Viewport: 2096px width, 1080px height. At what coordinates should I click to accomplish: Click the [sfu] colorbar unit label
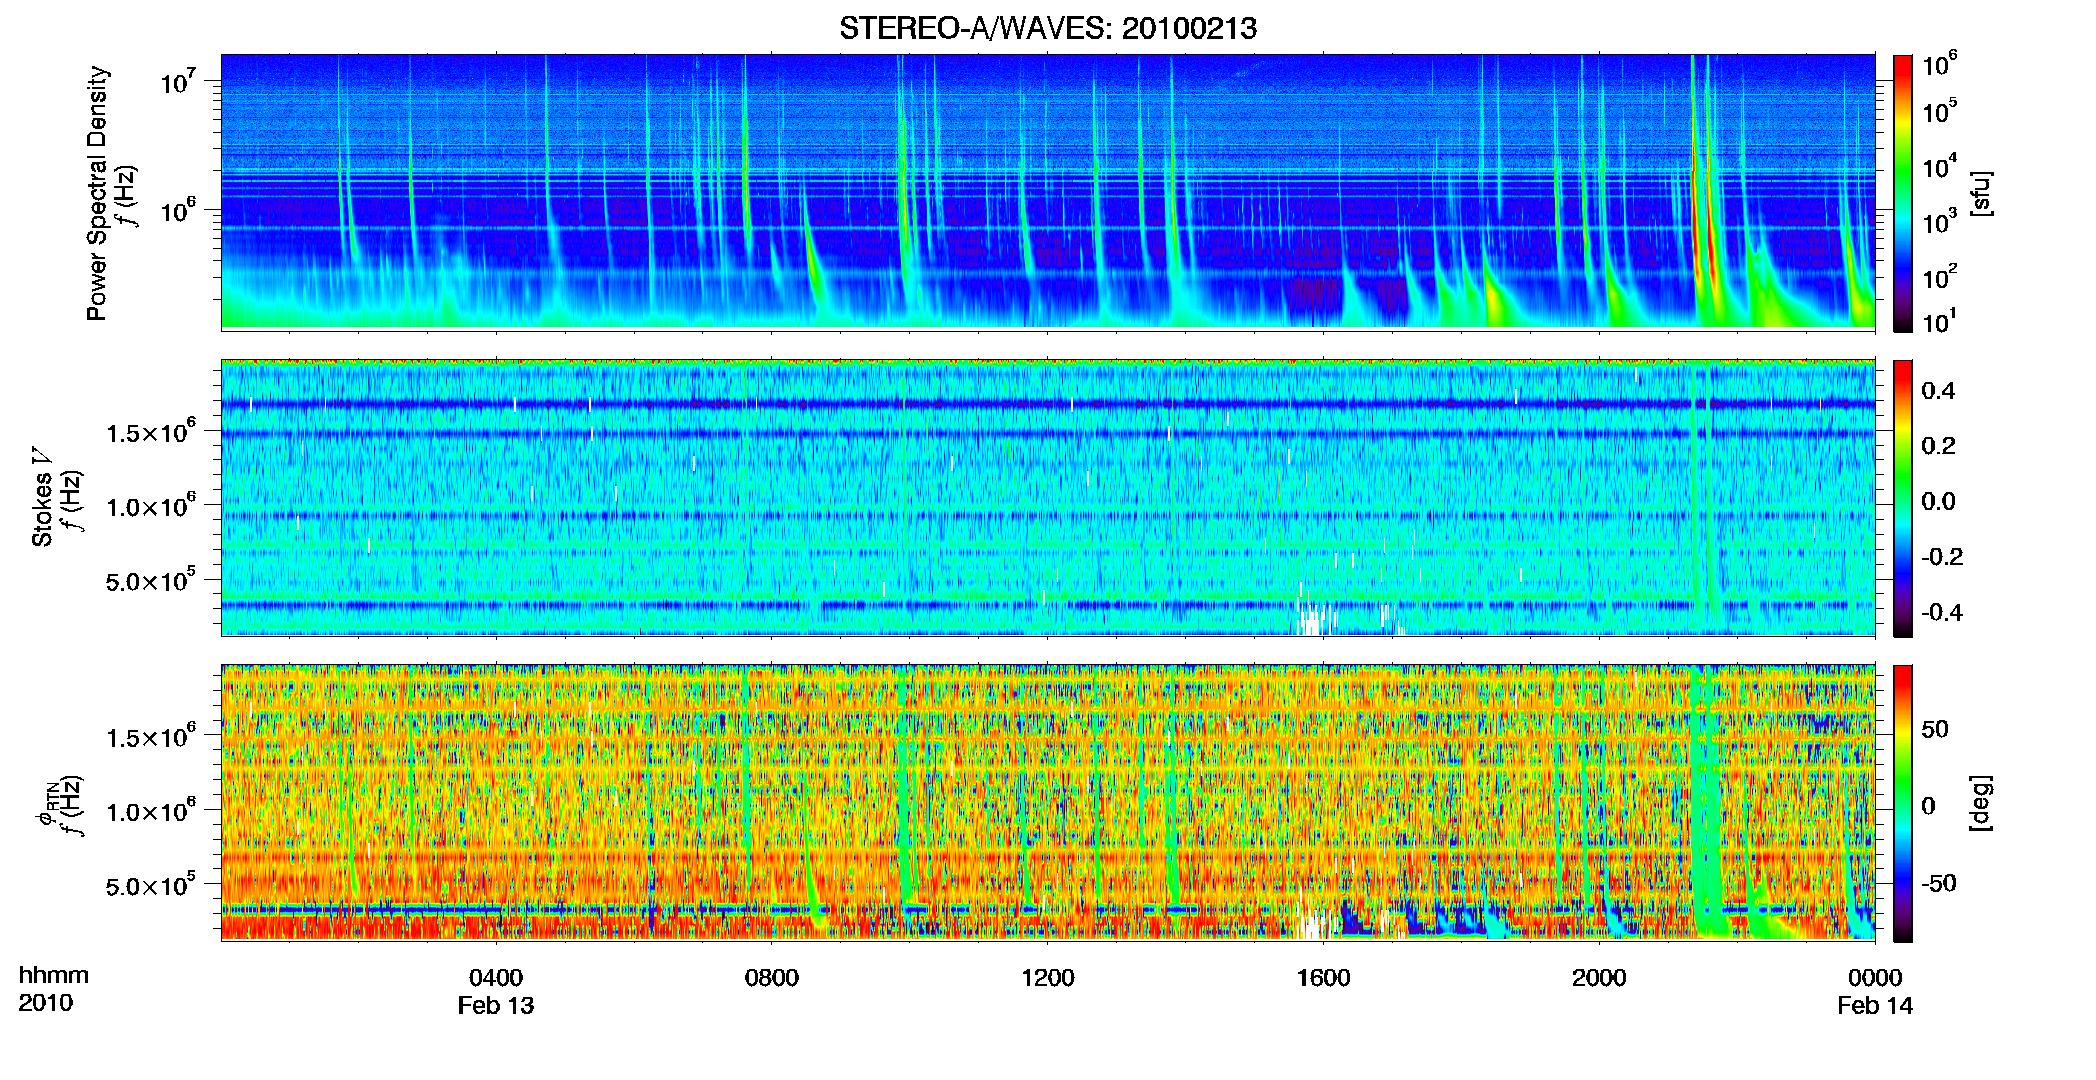tap(1981, 193)
